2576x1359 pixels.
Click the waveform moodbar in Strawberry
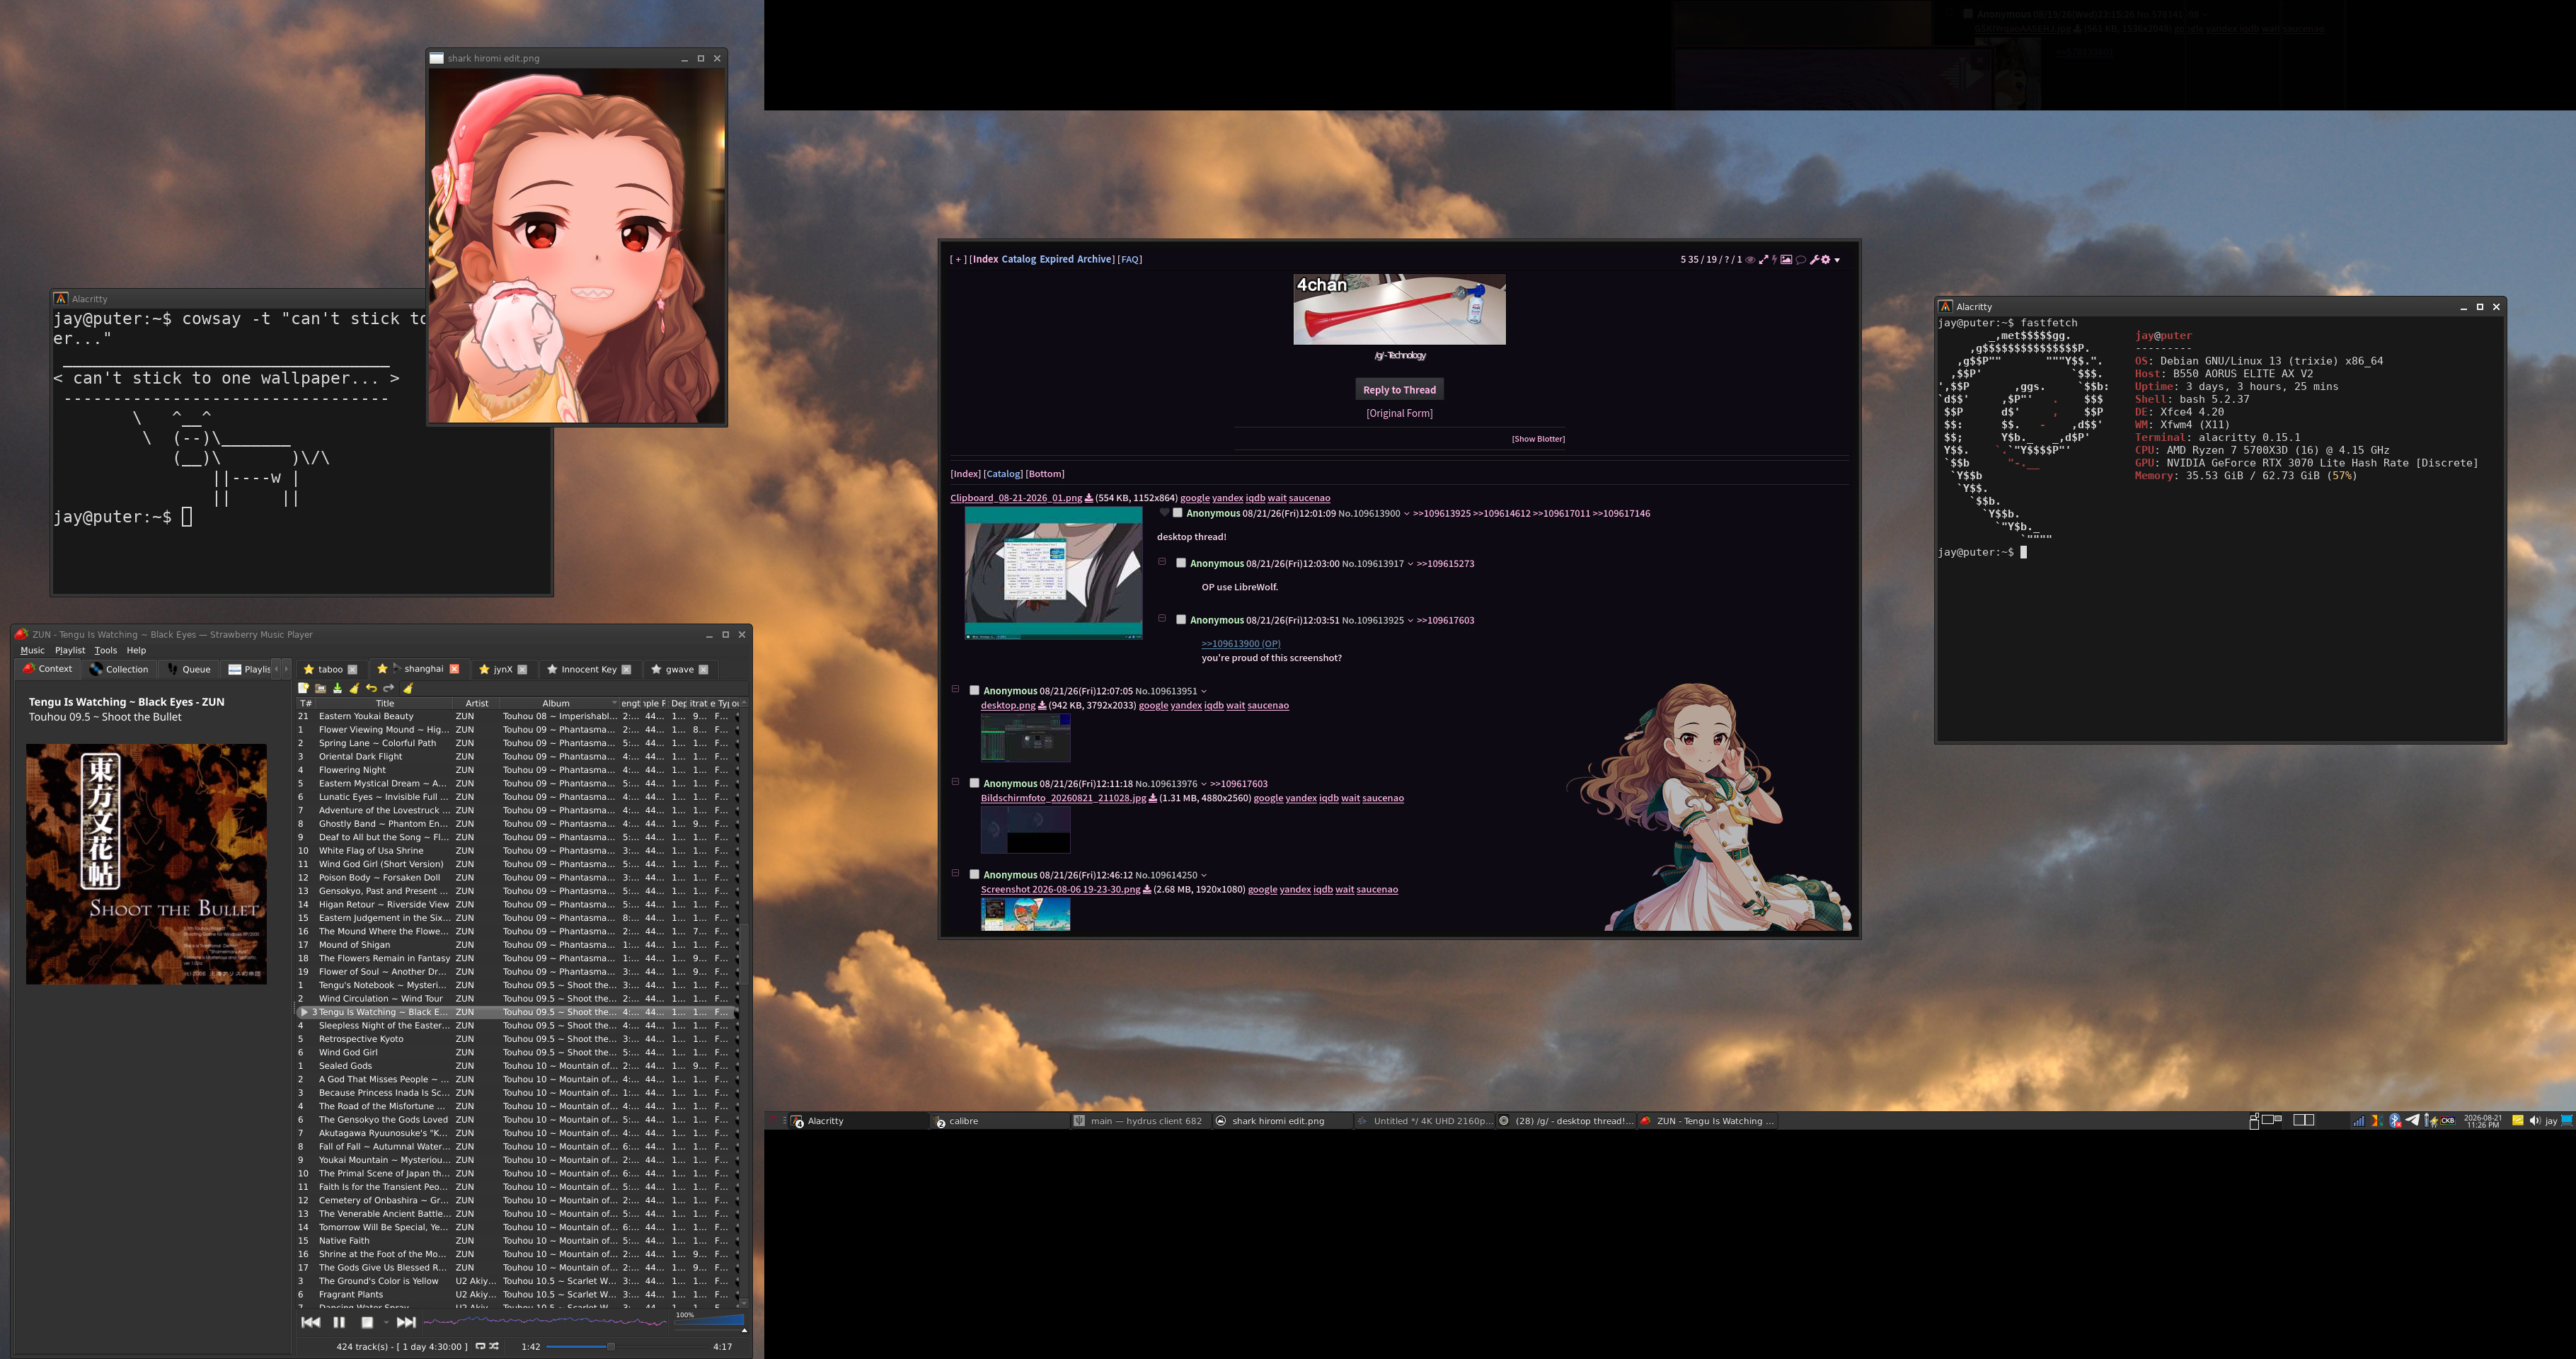tap(546, 1322)
